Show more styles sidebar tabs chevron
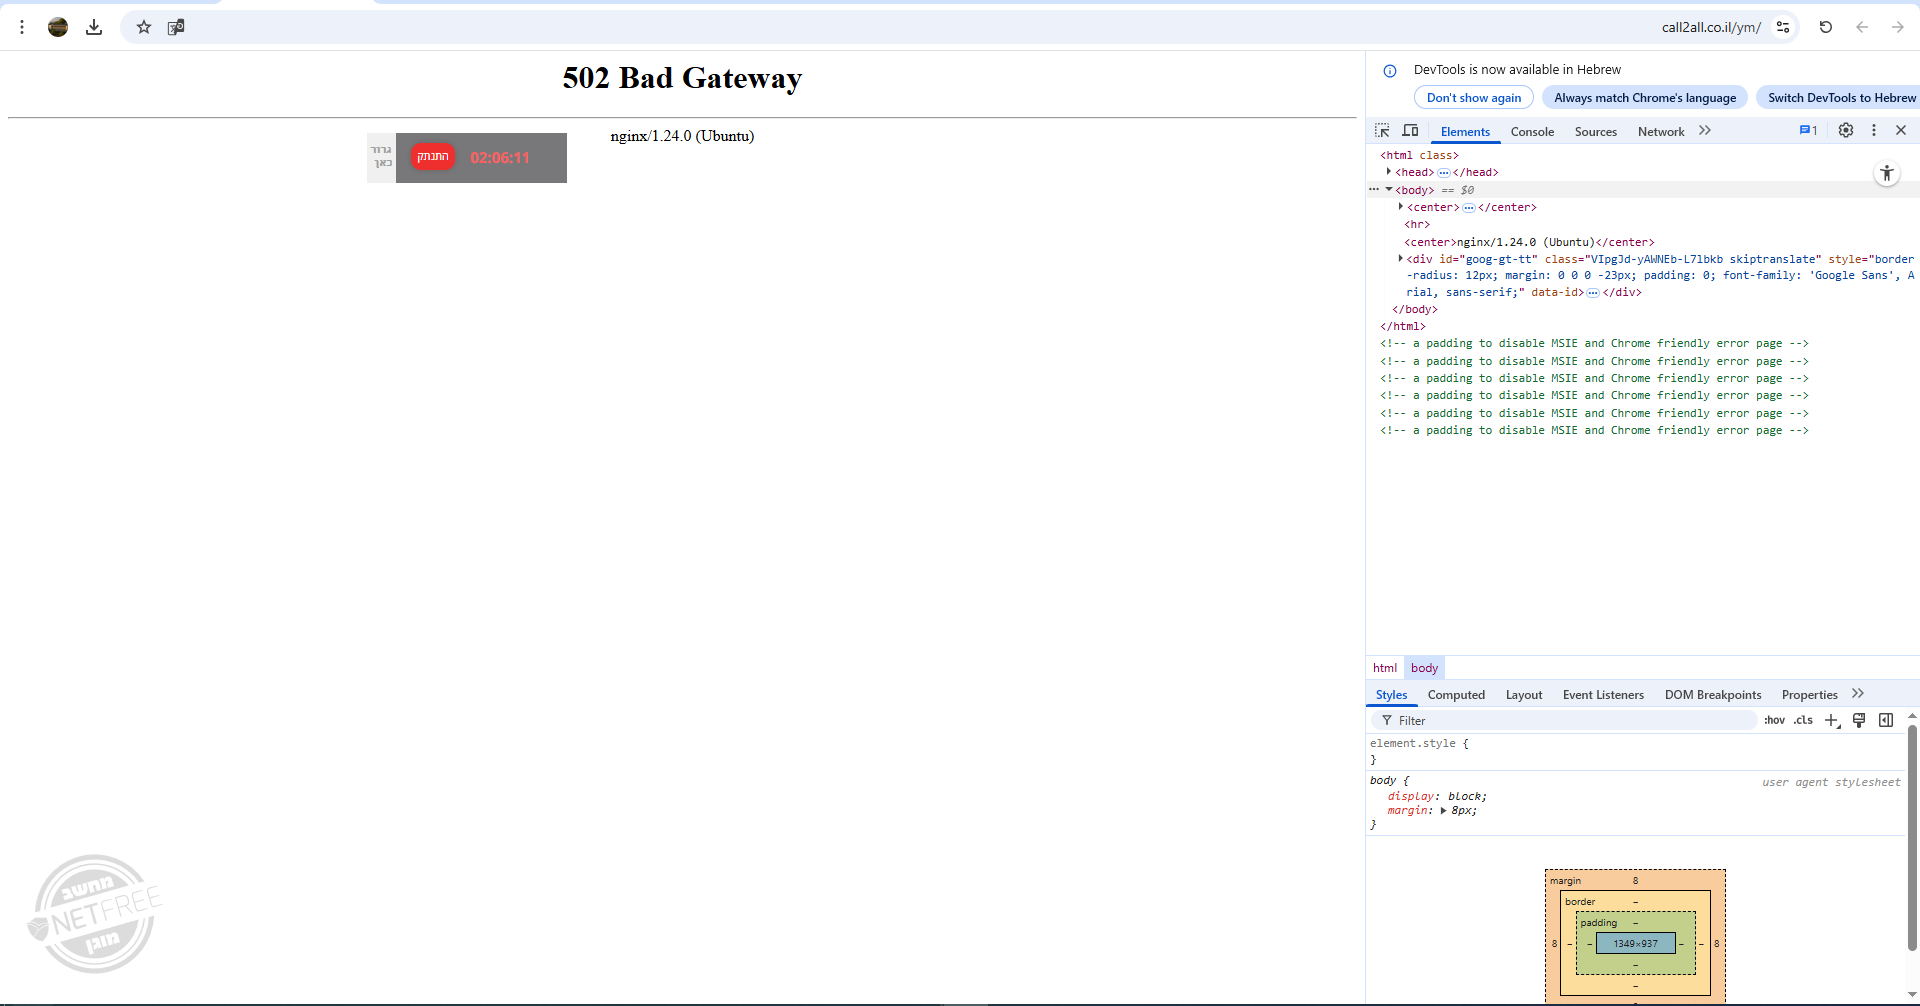 (1858, 693)
